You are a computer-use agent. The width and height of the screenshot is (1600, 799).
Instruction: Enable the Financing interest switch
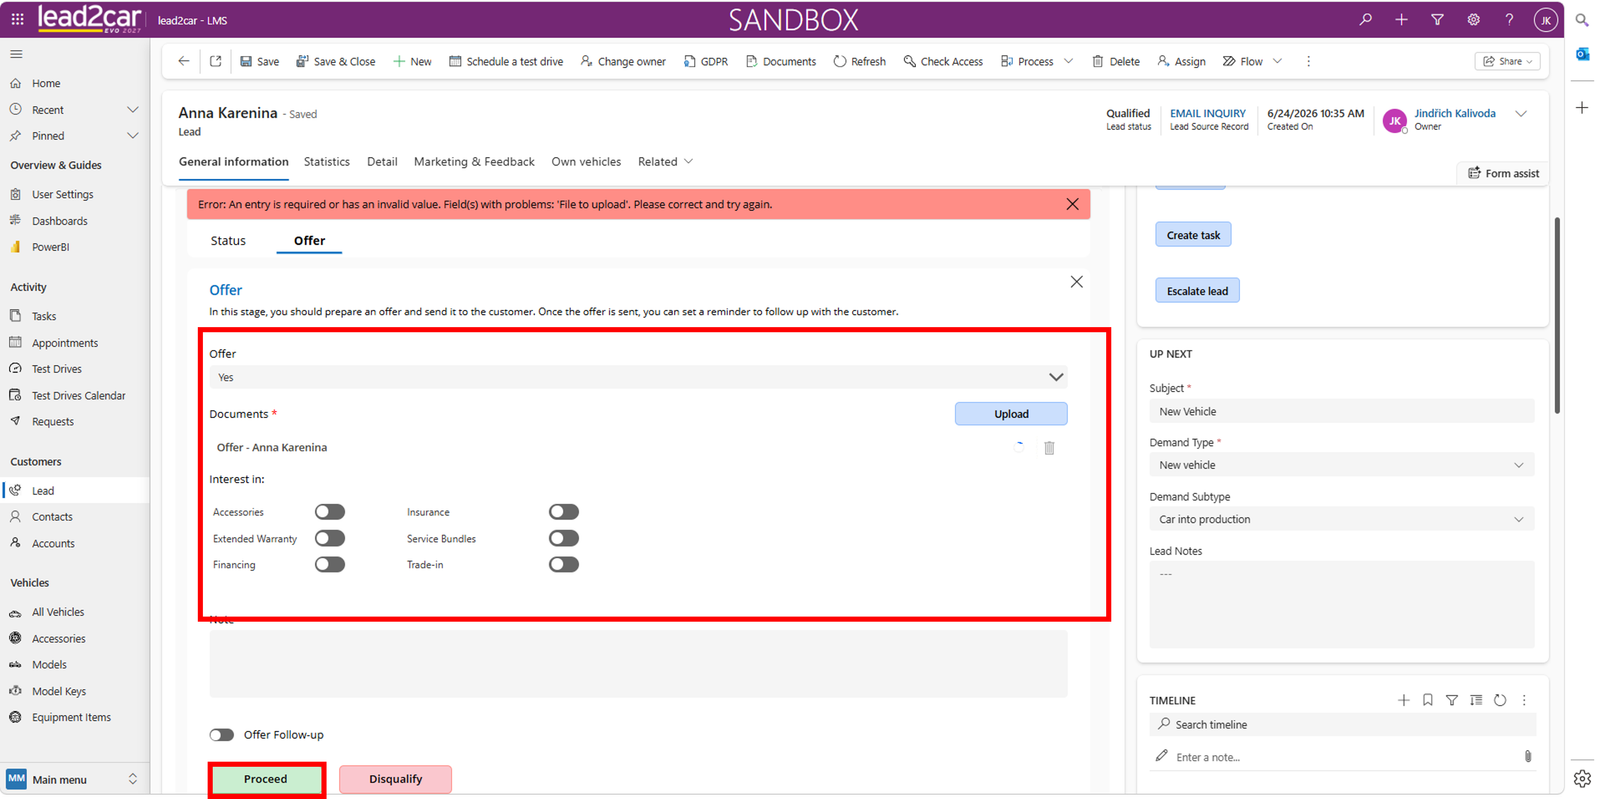(x=330, y=564)
